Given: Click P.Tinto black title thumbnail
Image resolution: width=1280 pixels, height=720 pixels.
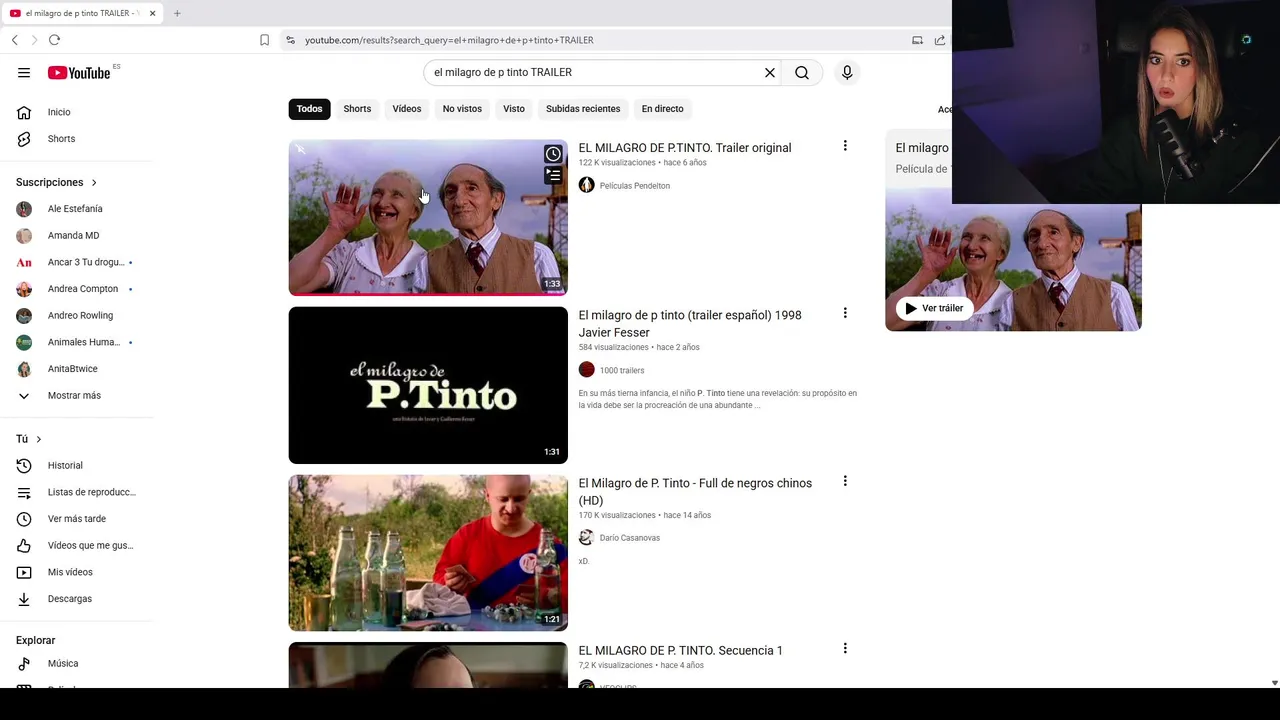Looking at the screenshot, I should (x=428, y=385).
